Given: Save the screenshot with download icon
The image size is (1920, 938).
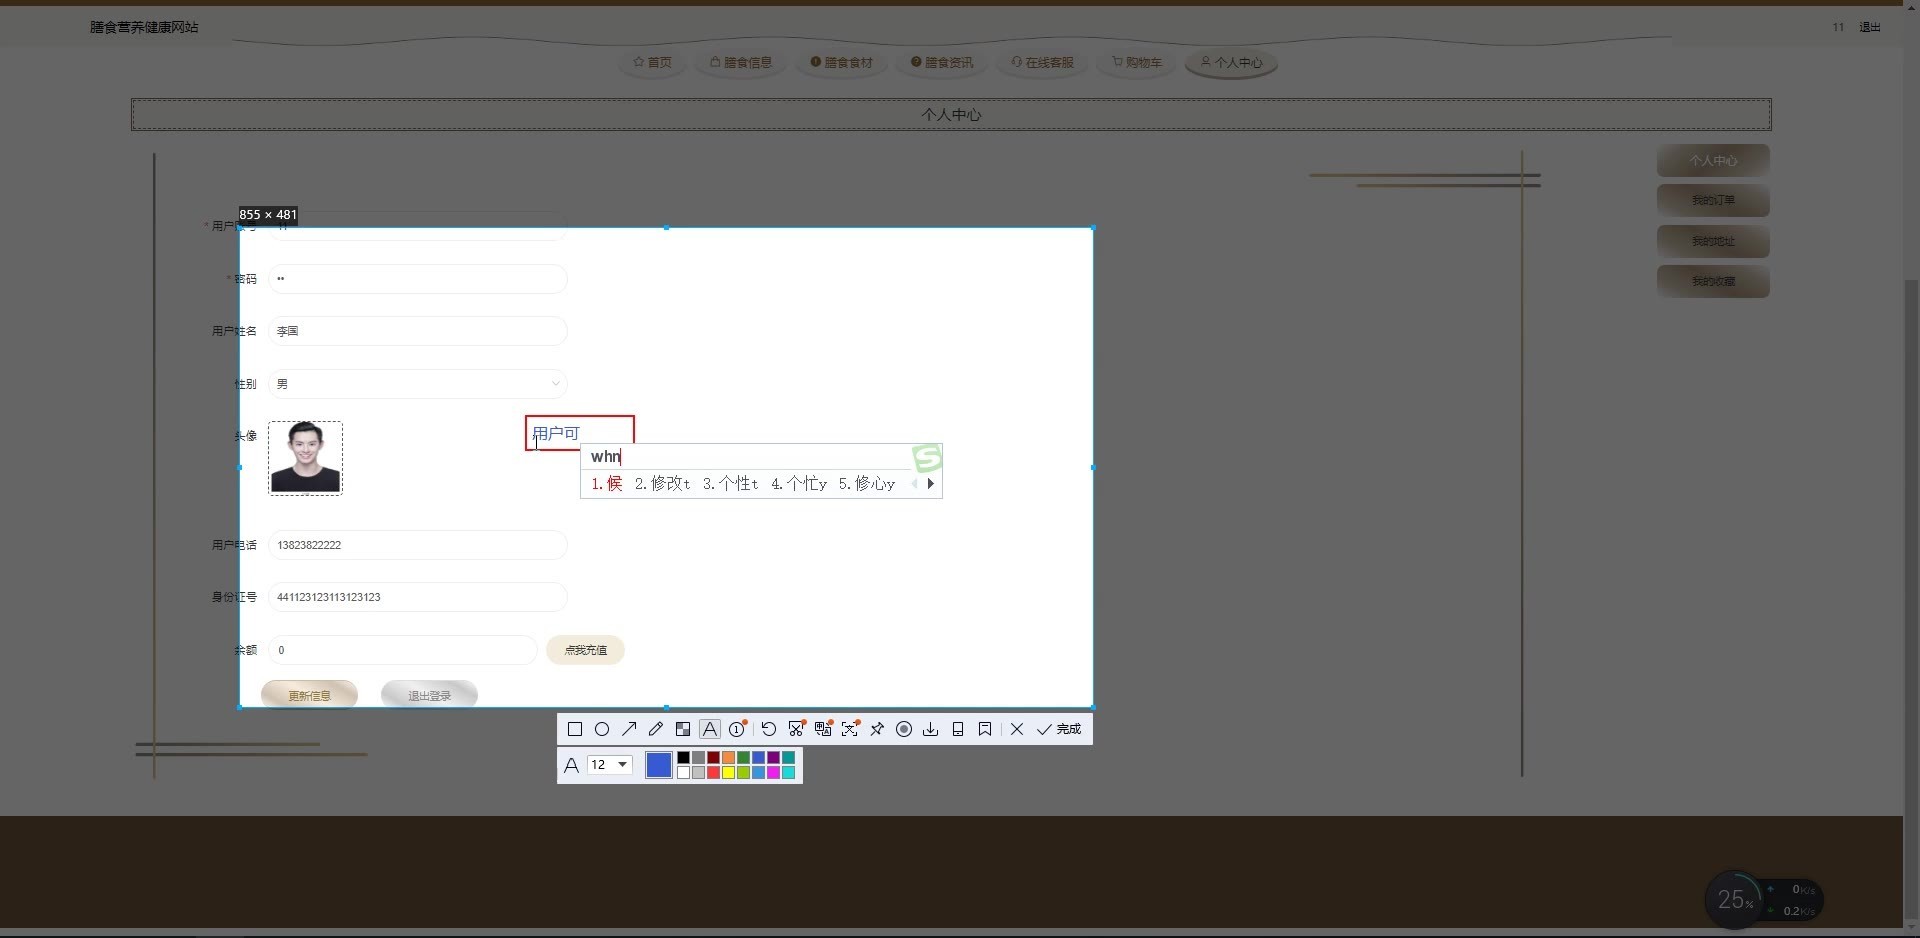Looking at the screenshot, I should tap(931, 729).
